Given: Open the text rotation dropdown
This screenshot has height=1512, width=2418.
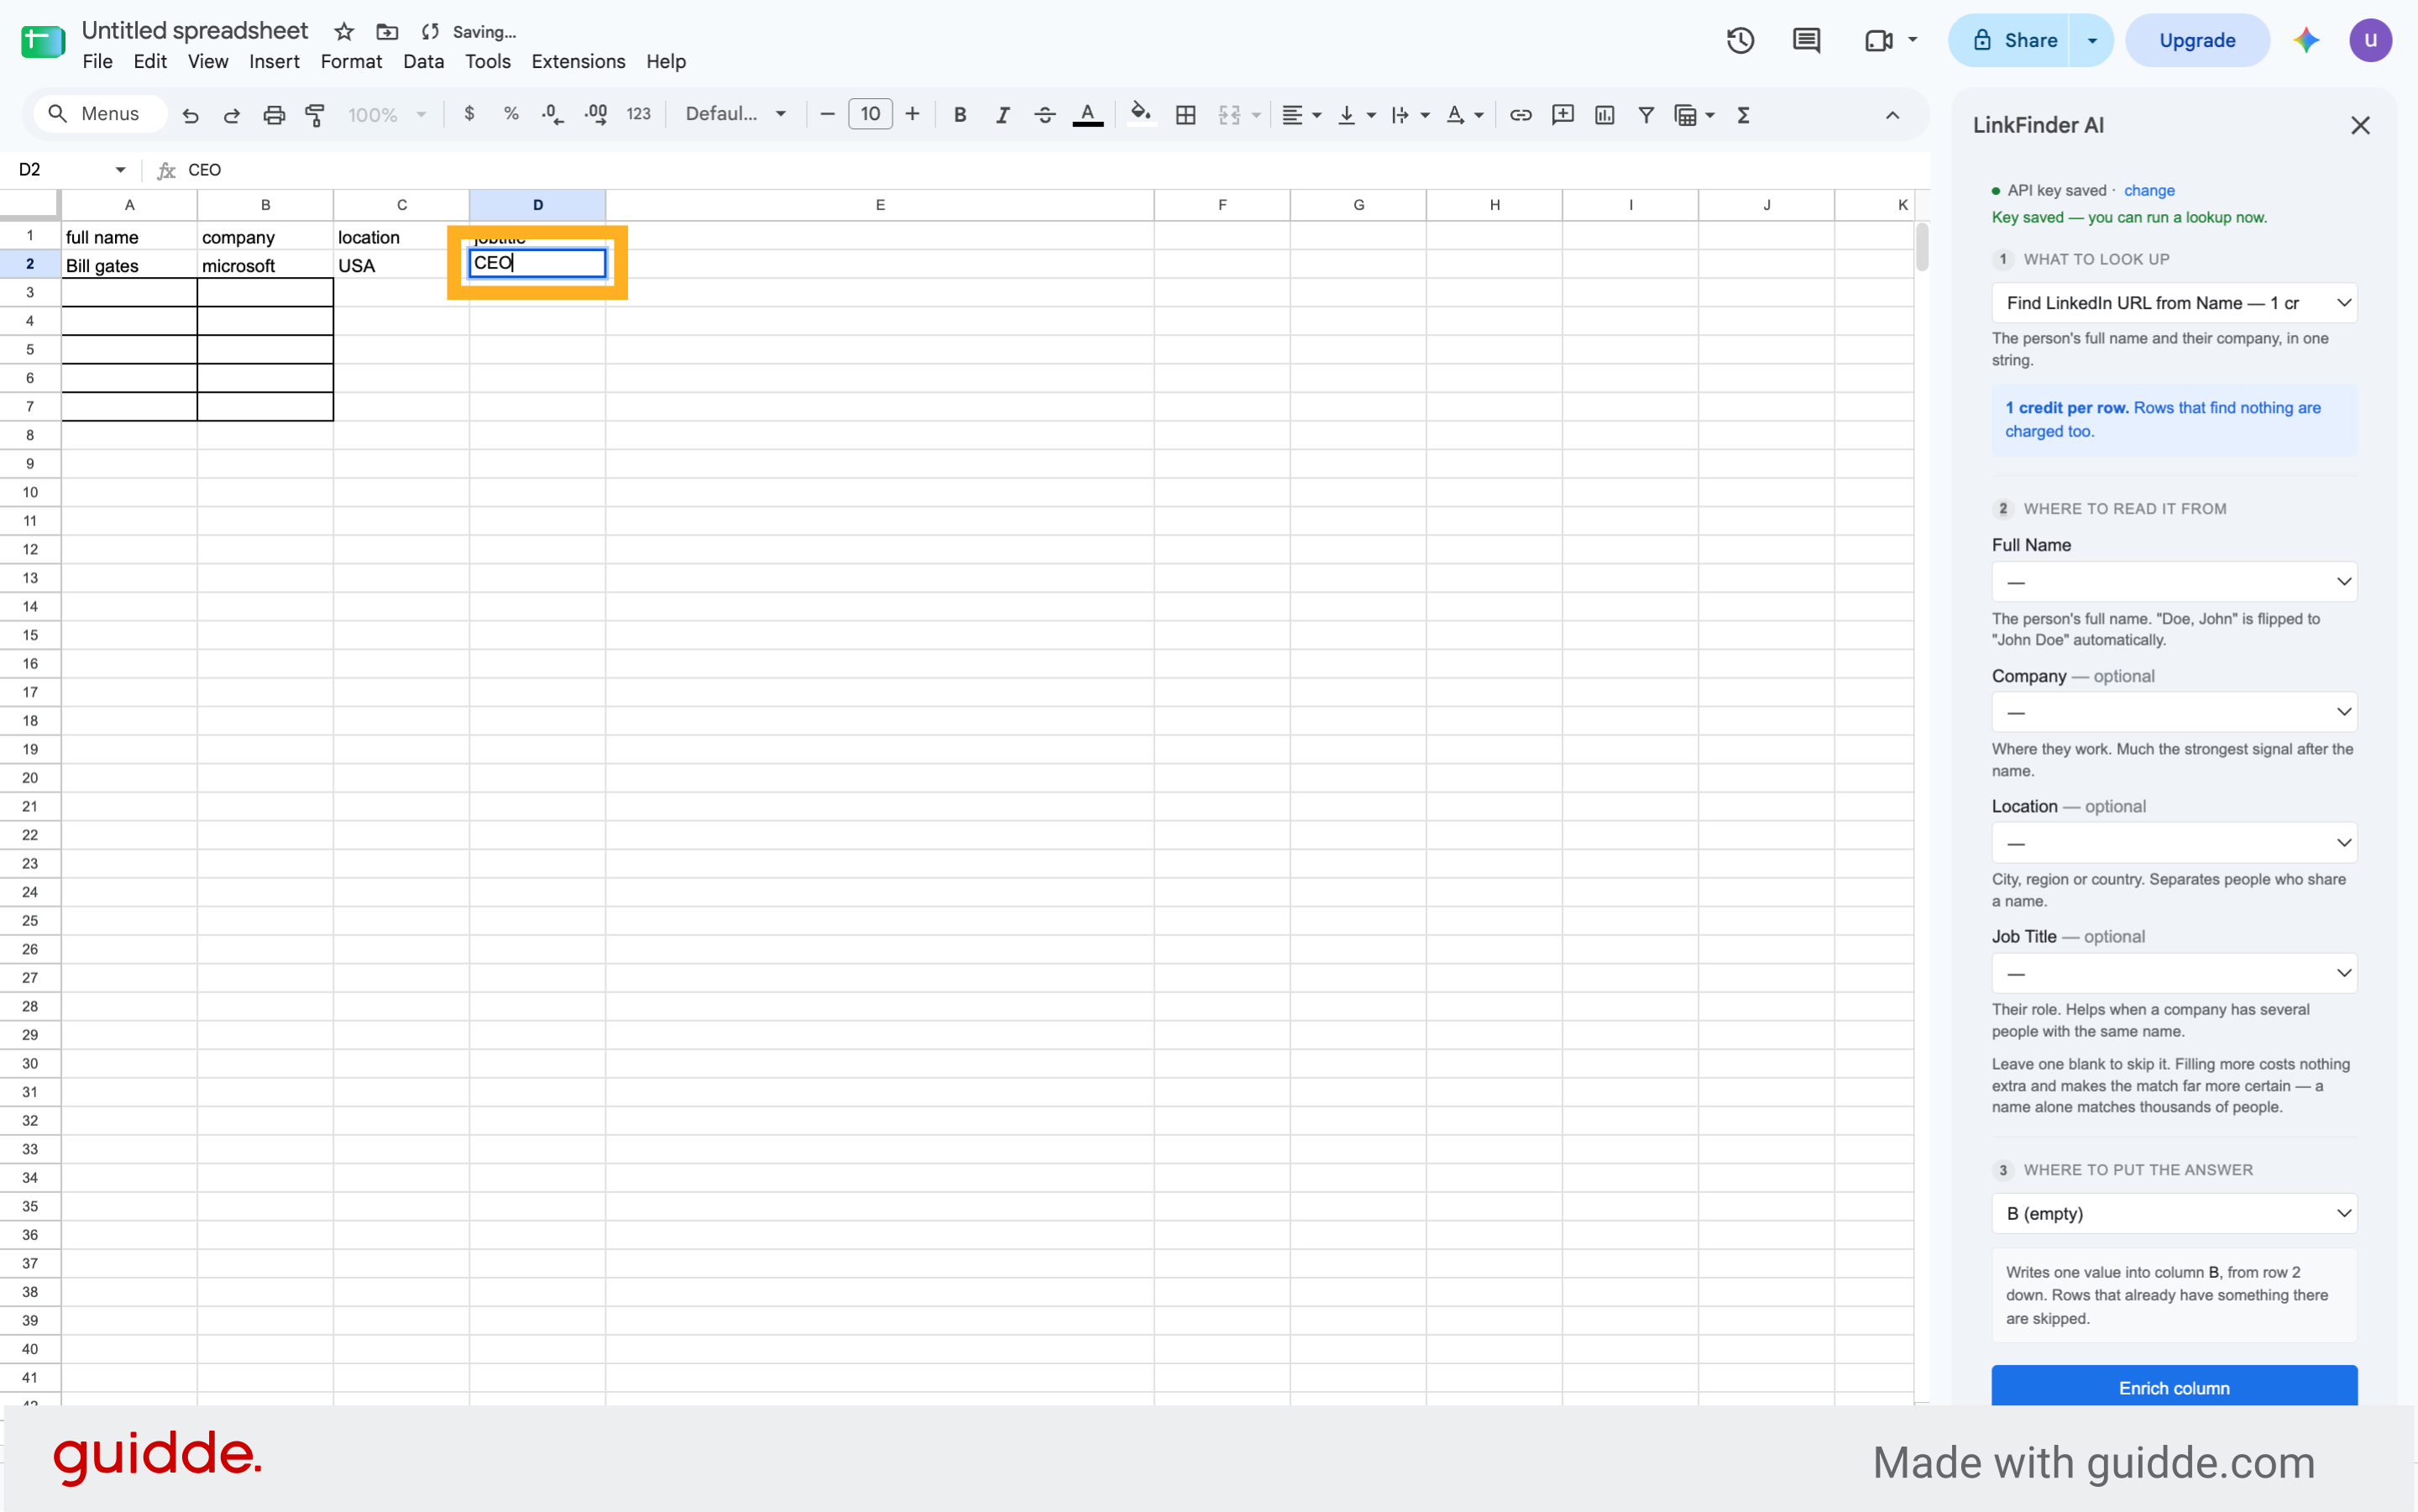Looking at the screenshot, I should pos(1465,115).
